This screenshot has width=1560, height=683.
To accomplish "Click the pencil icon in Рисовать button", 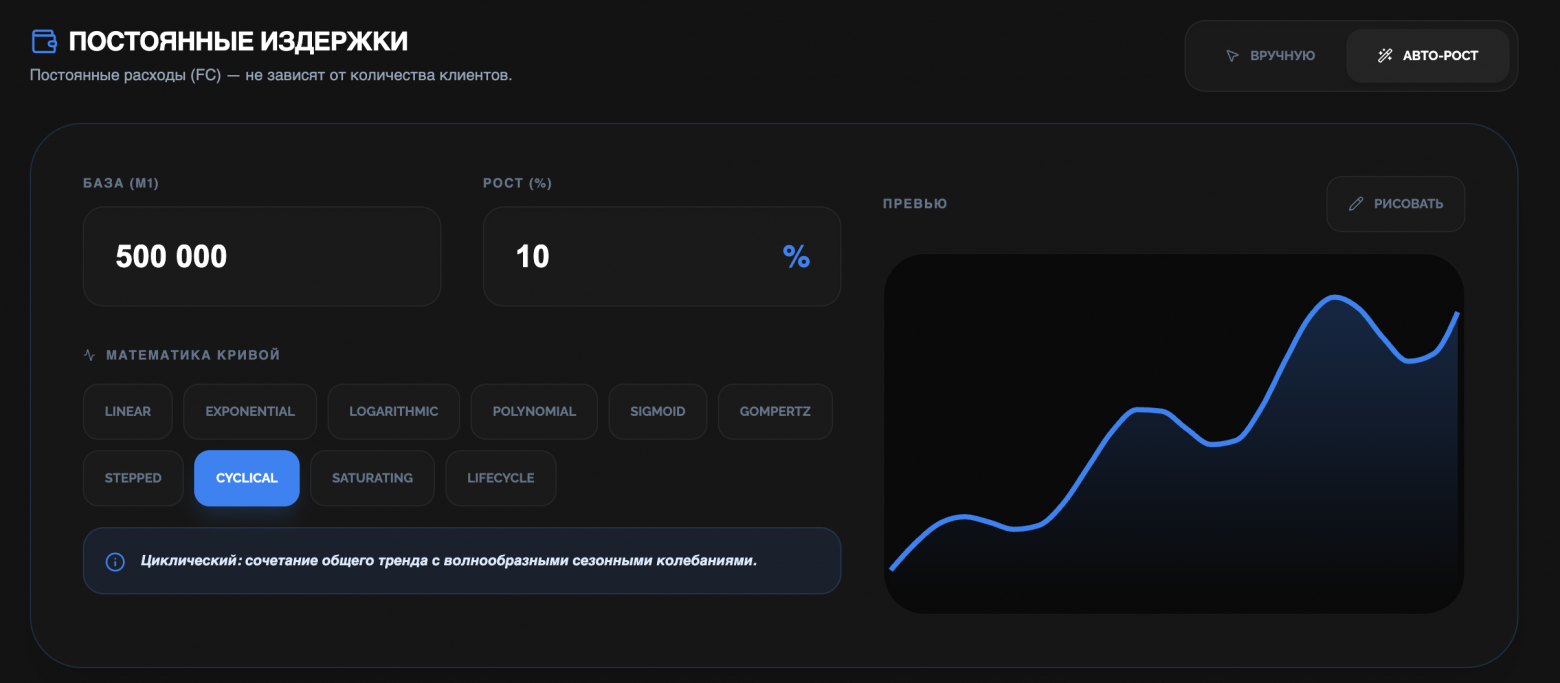I will [1356, 204].
